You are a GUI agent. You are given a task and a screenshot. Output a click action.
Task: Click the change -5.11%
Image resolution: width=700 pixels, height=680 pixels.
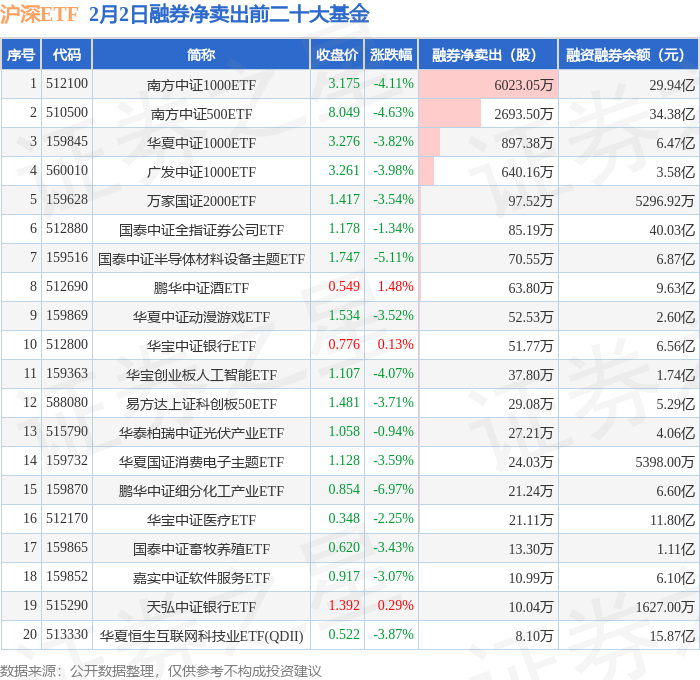click(393, 258)
